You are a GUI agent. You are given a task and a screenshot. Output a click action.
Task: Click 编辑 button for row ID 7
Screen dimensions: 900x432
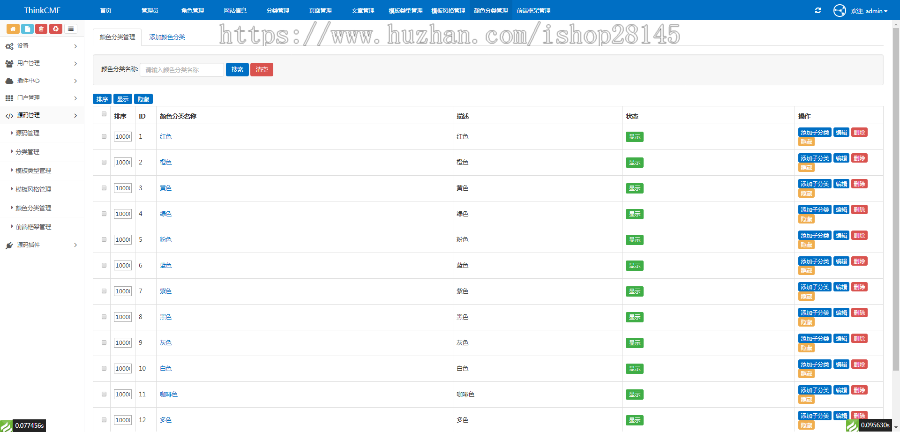coord(841,286)
